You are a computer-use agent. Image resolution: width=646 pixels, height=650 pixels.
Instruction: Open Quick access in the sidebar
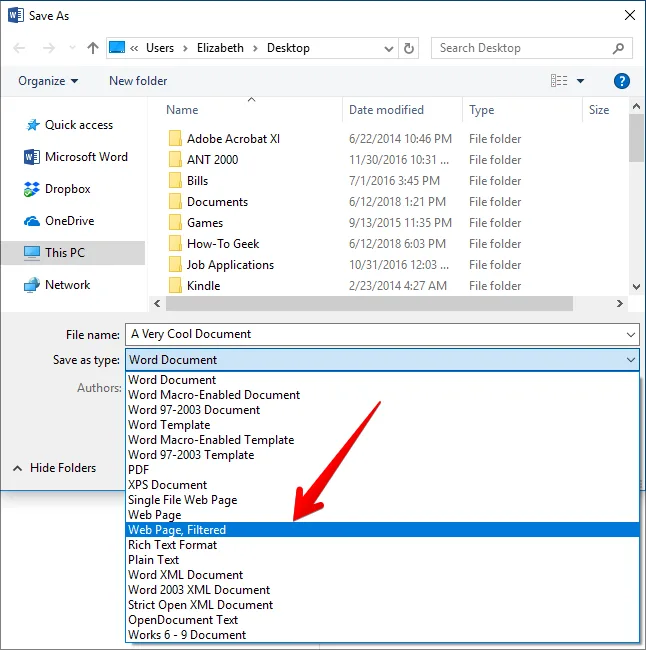pos(78,125)
